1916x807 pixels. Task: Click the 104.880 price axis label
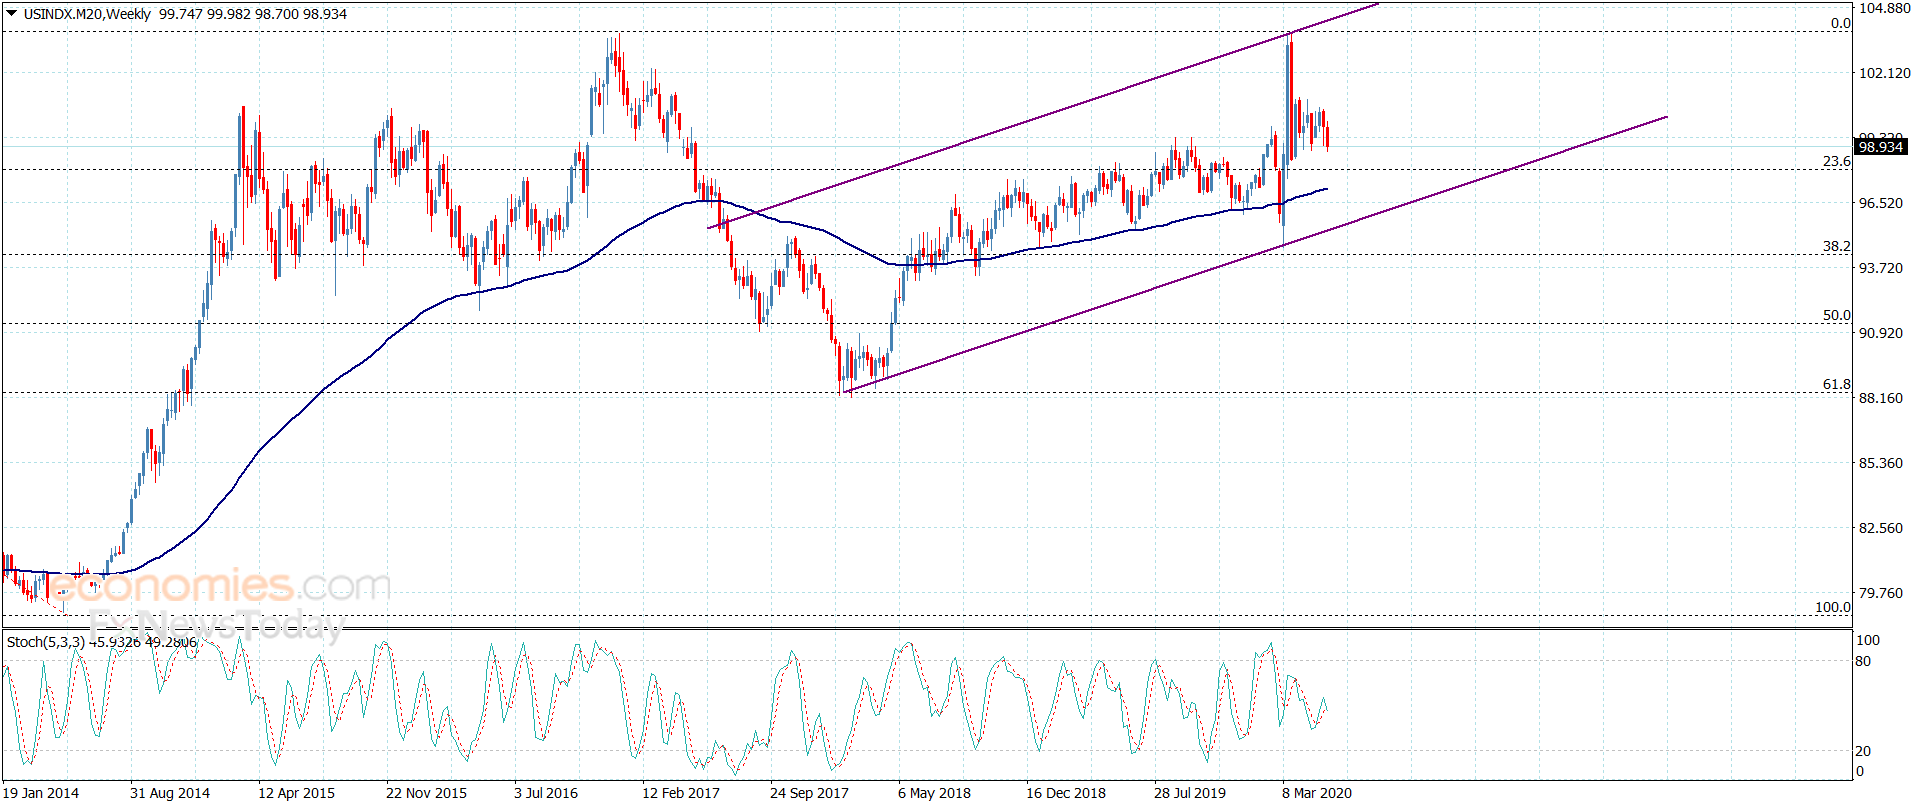point(1885,8)
